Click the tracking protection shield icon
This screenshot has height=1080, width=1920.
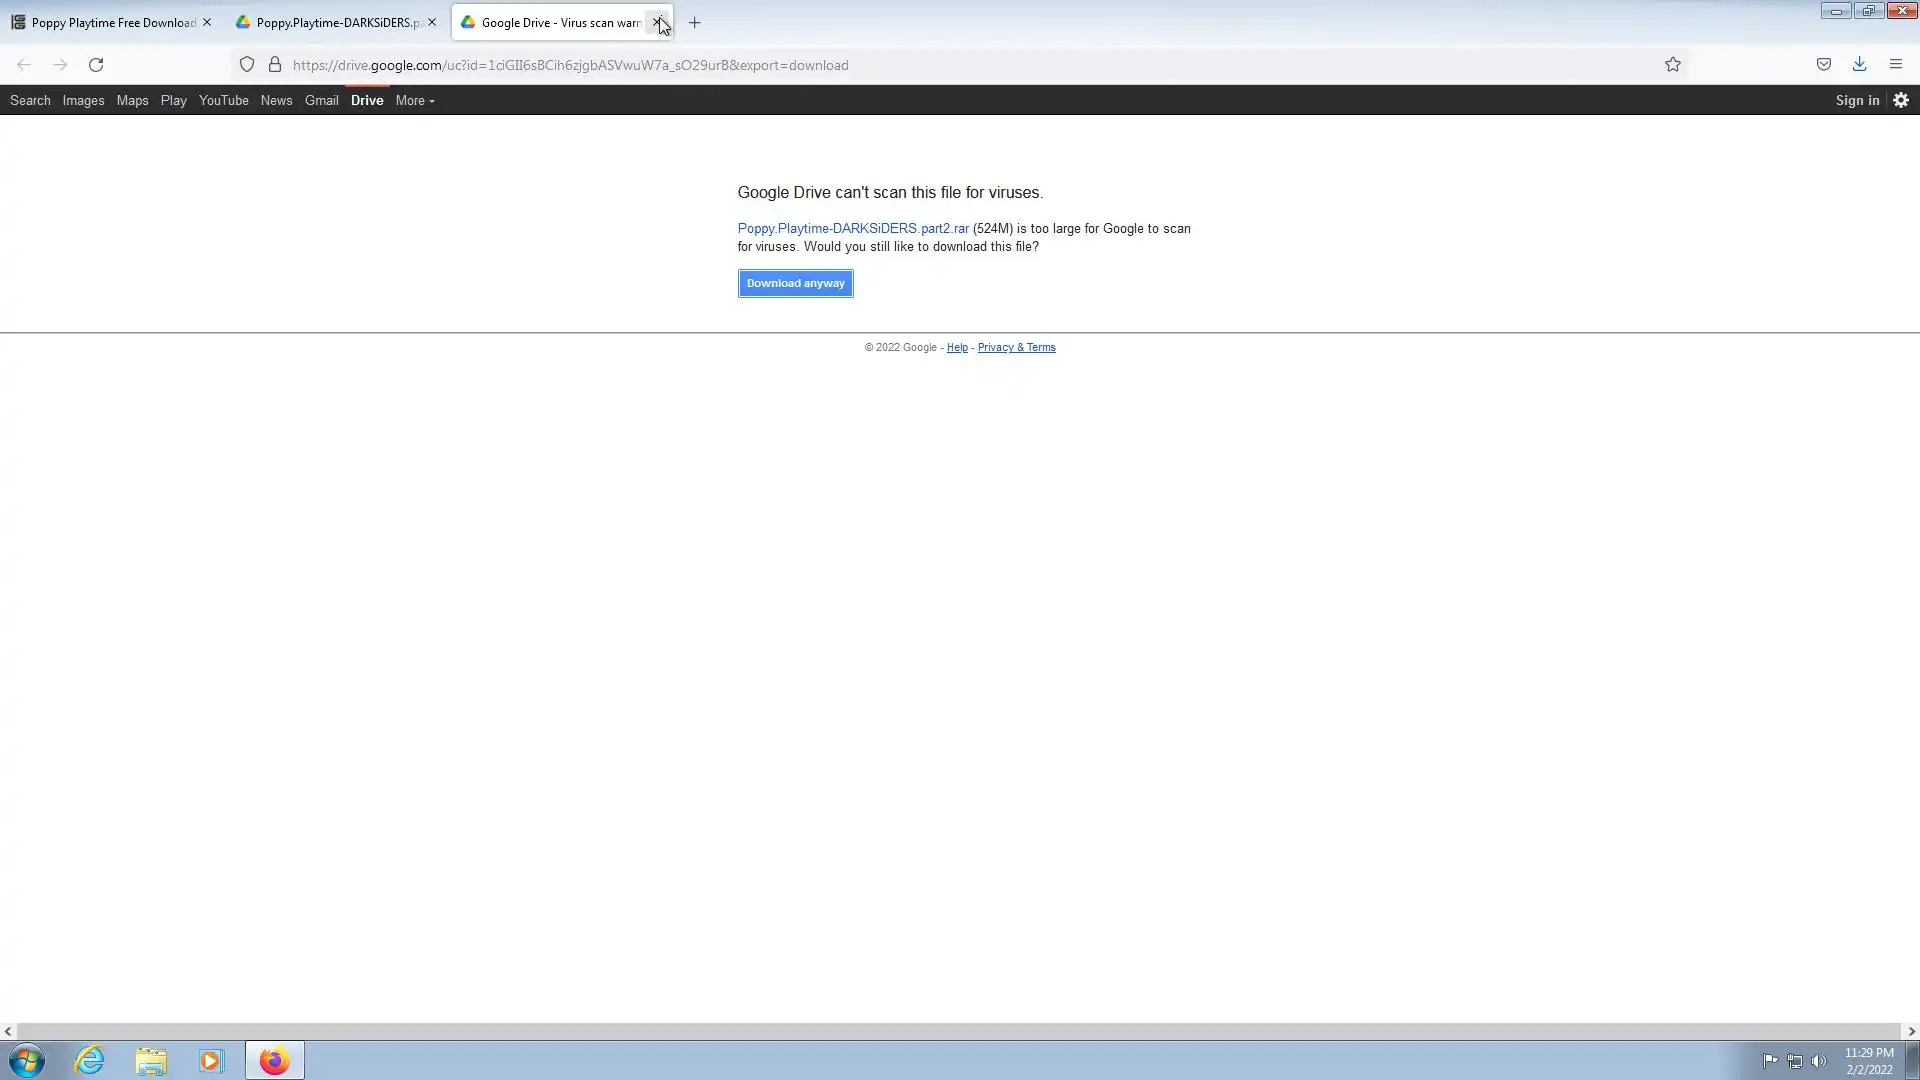(247, 65)
